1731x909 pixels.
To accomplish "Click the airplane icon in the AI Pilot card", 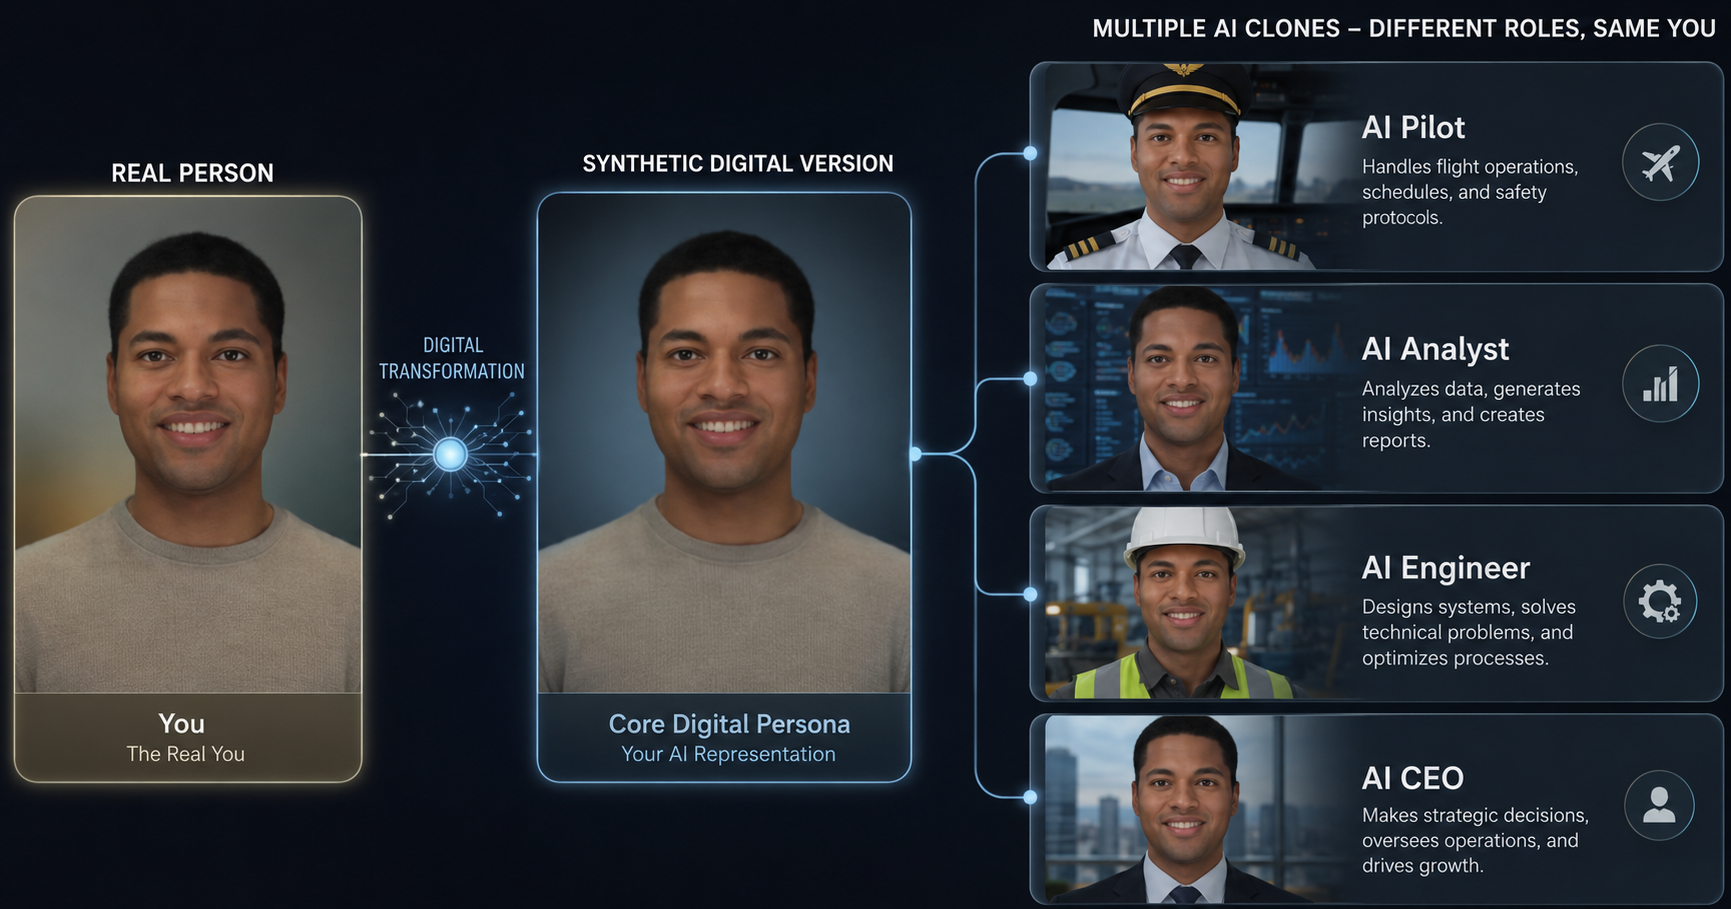I will click(1660, 162).
